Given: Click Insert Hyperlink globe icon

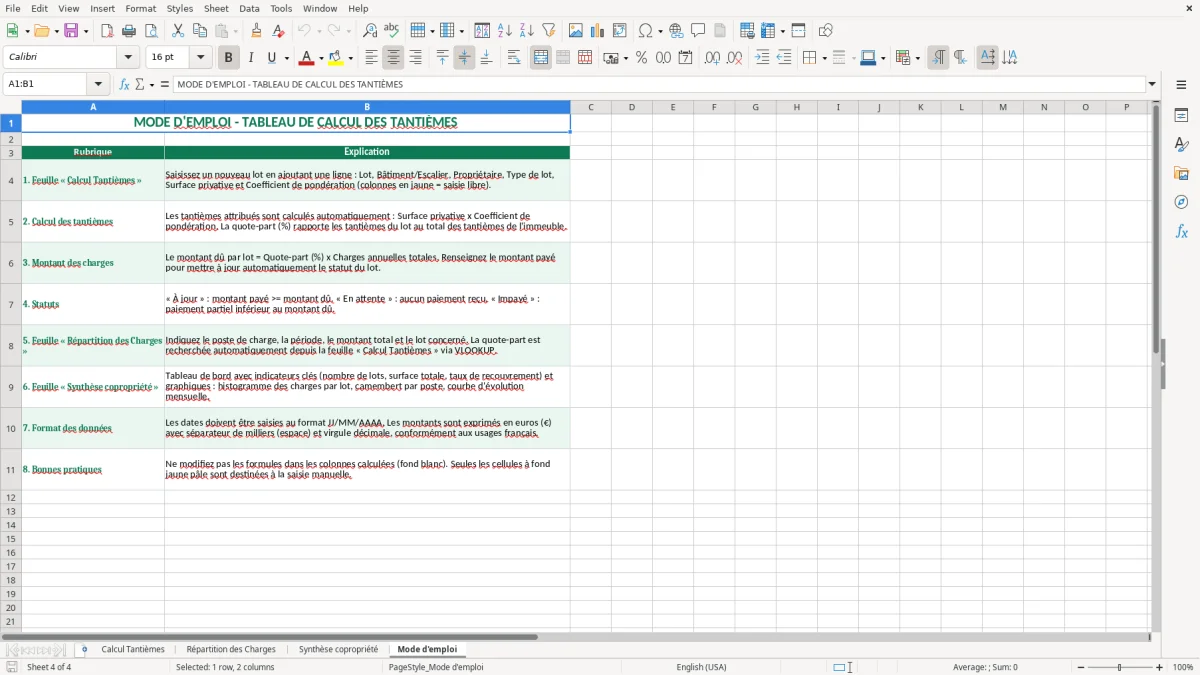Looking at the screenshot, I should tap(676, 31).
